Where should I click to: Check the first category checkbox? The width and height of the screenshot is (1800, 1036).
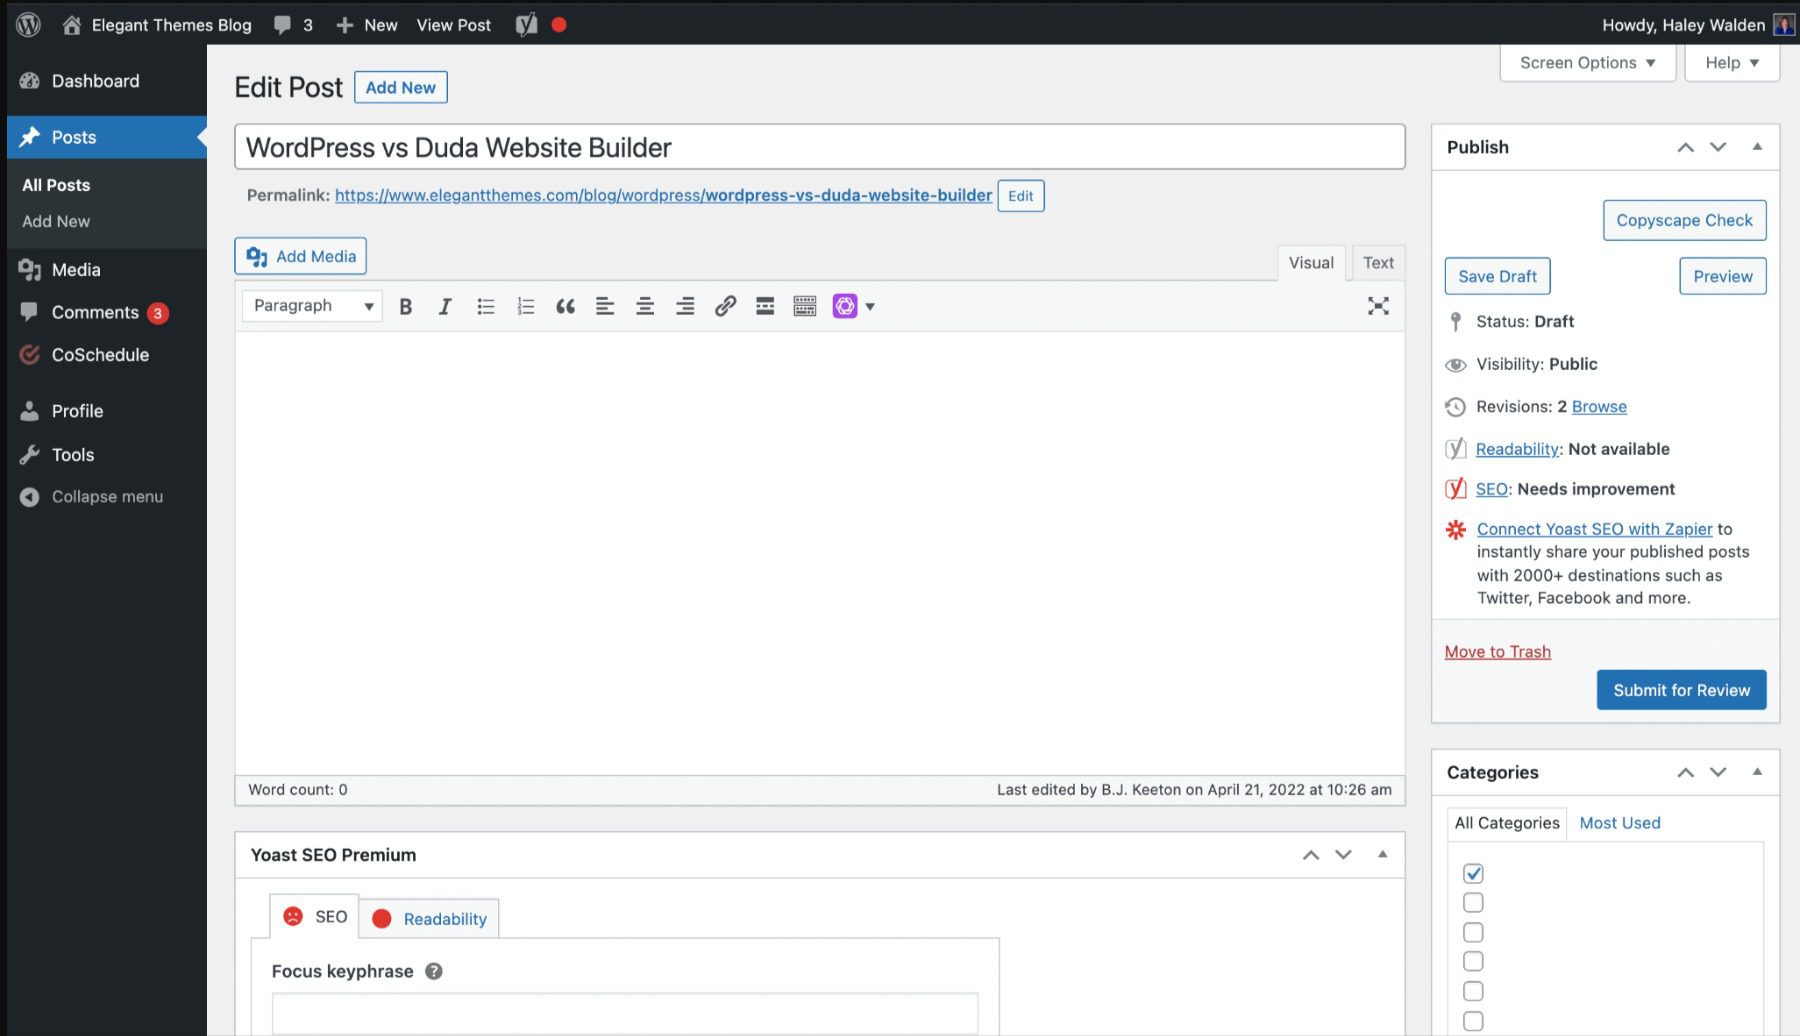[x=1473, y=873]
